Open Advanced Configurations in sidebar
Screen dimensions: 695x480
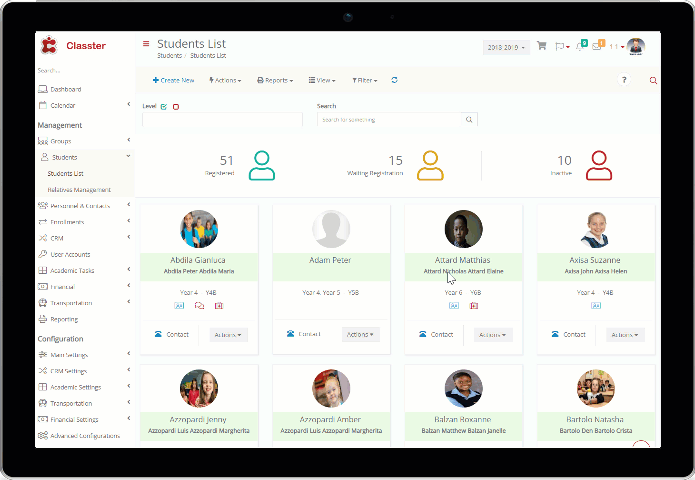[79, 436]
